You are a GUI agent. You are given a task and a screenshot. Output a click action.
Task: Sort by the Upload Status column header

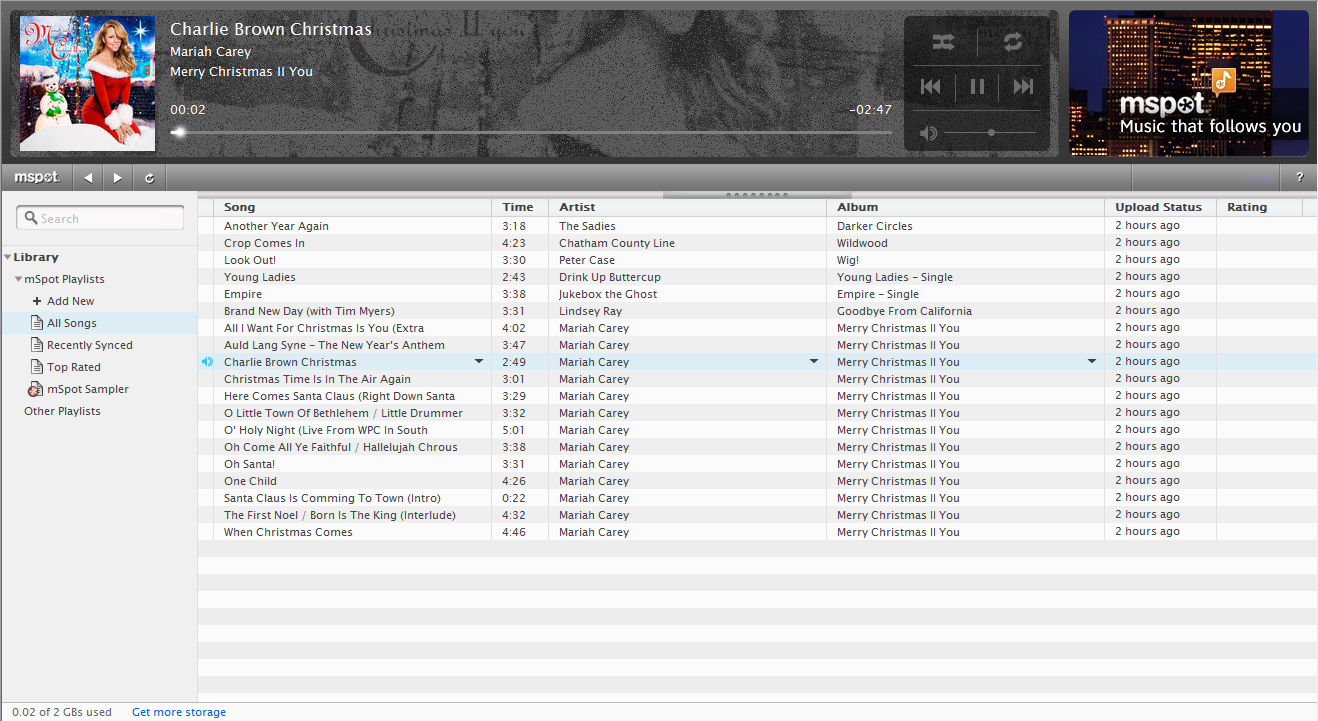tap(1161, 207)
